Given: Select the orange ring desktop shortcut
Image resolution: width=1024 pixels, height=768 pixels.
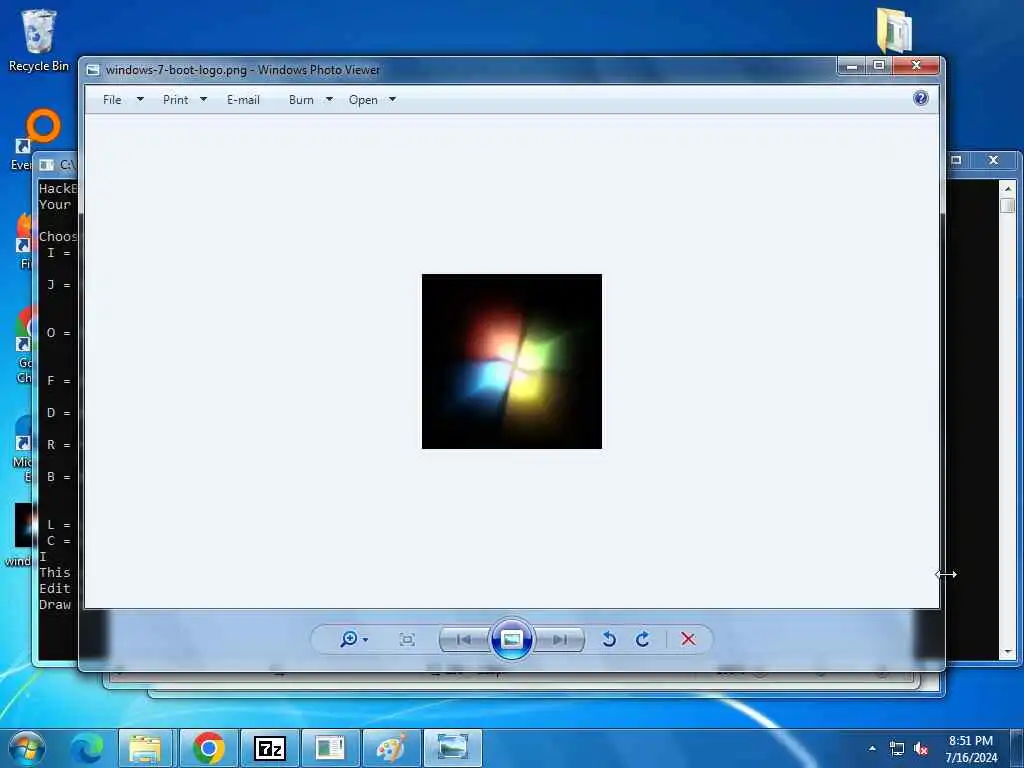Looking at the screenshot, I should 43,125.
